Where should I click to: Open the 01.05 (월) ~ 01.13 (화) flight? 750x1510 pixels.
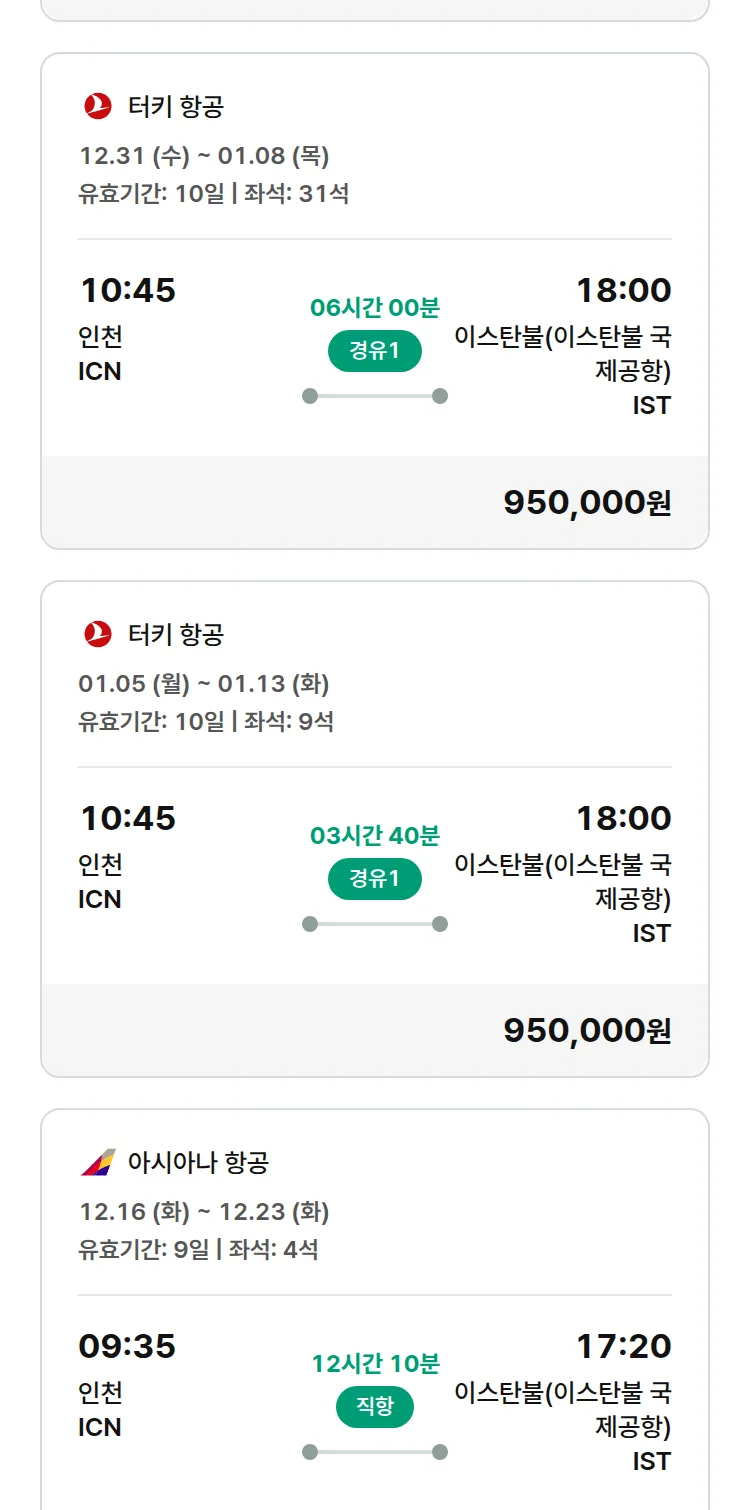click(204, 684)
